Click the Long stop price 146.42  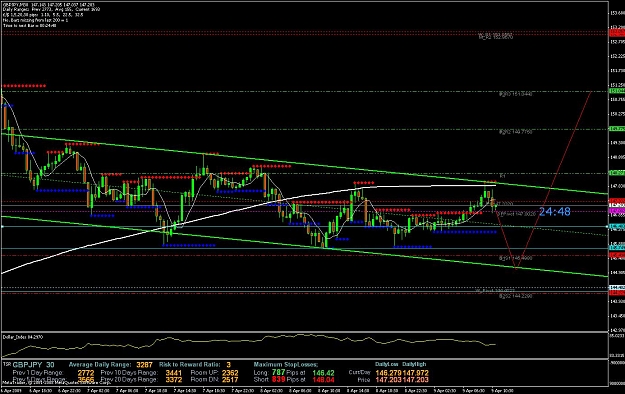point(323,373)
